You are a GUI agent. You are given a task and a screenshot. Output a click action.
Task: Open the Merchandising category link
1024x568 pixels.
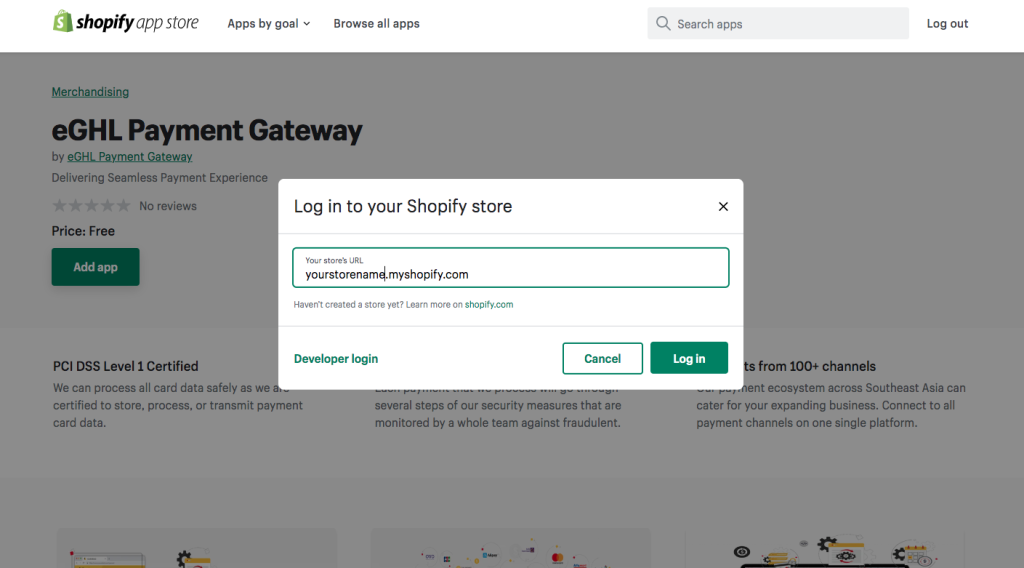click(90, 92)
